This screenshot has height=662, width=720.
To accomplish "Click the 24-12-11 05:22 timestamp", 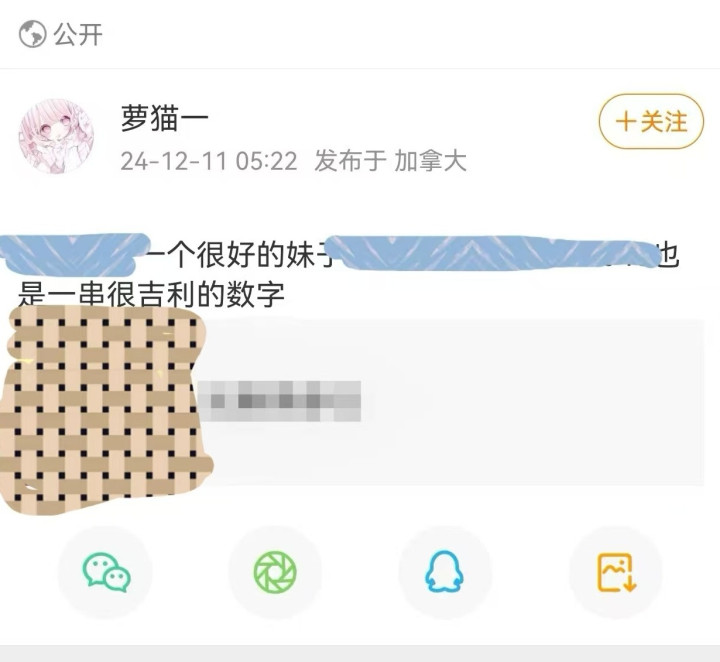I will coord(209,162).
